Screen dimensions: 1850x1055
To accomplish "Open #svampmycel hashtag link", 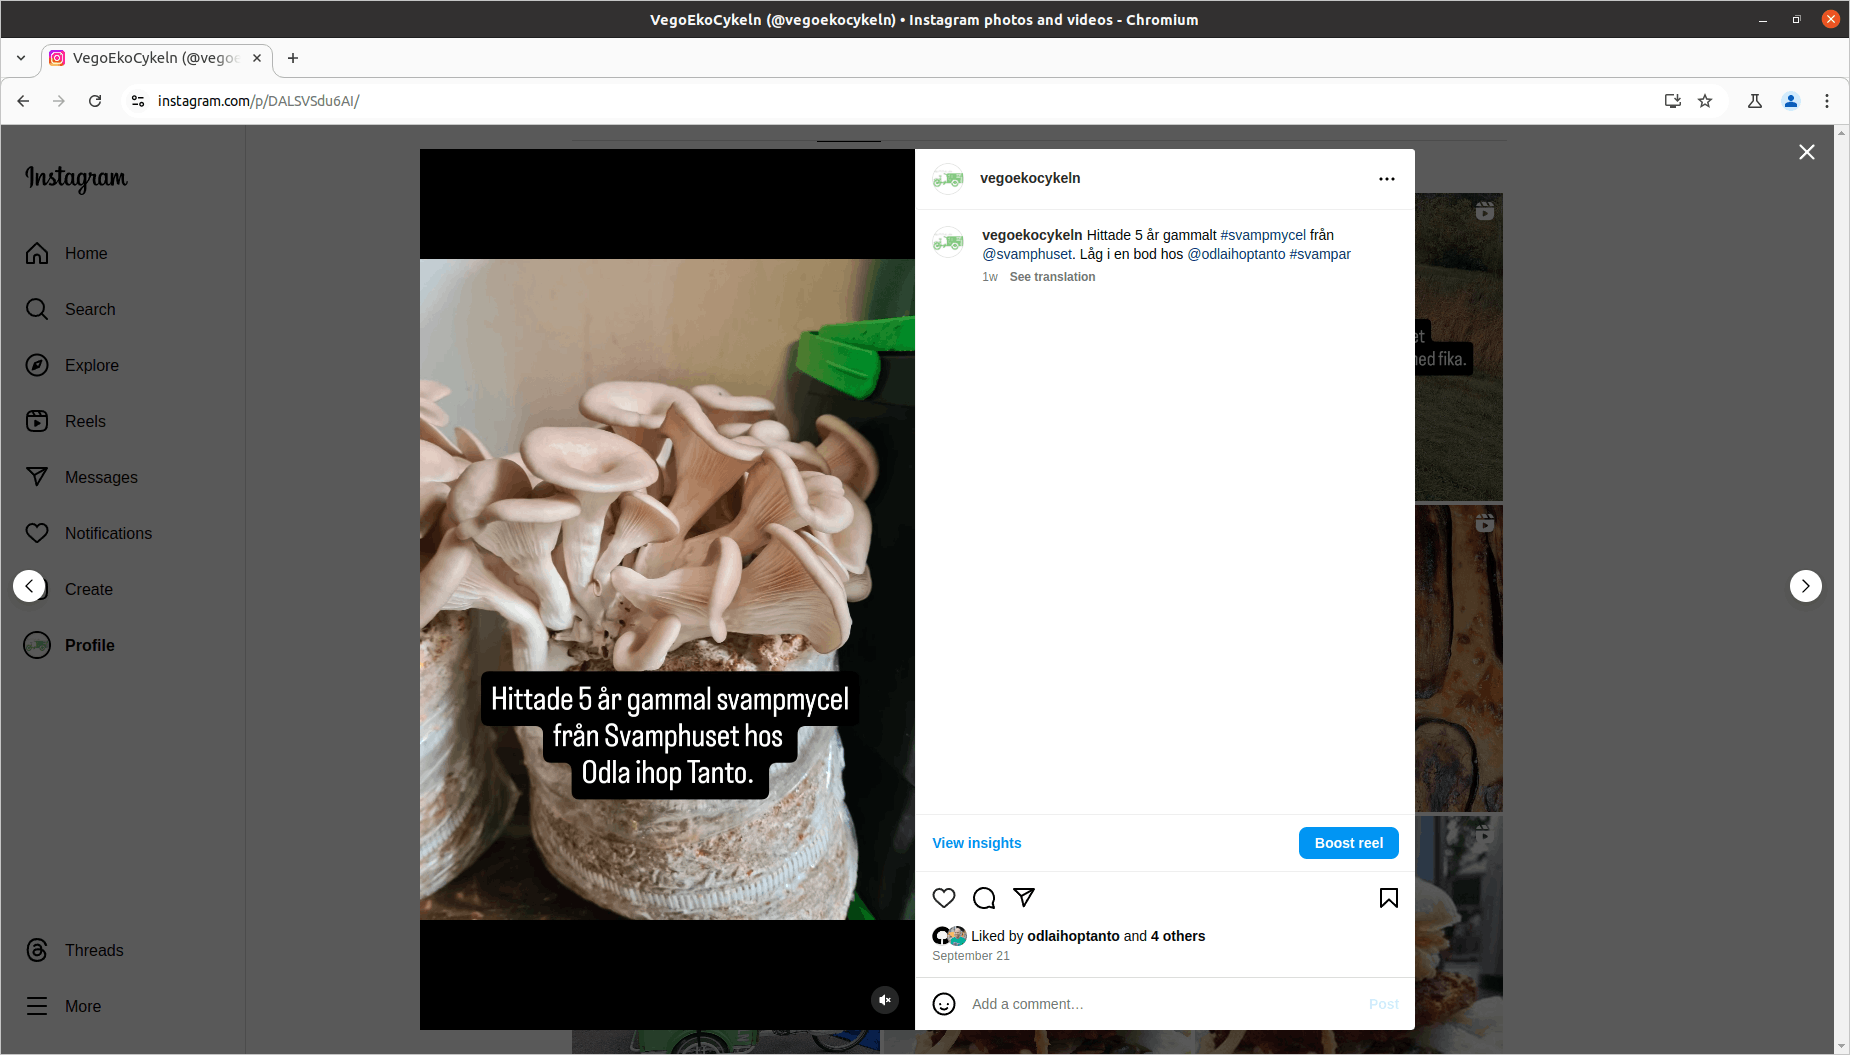I will [1263, 235].
